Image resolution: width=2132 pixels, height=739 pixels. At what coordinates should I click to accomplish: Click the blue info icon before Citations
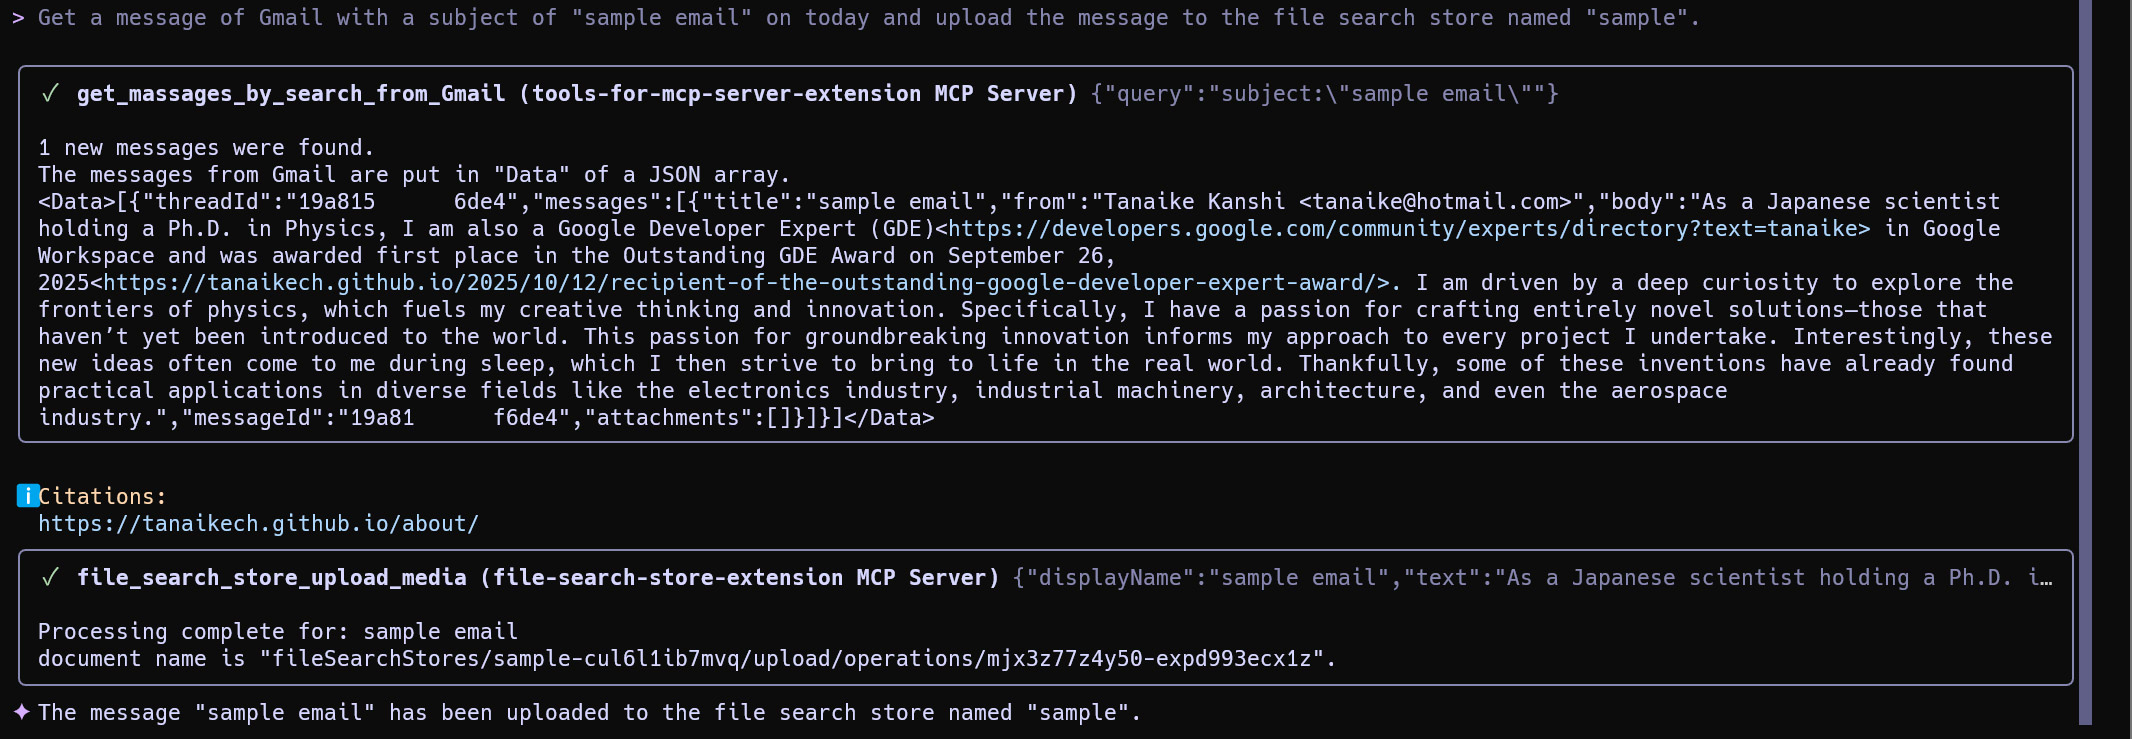point(28,496)
